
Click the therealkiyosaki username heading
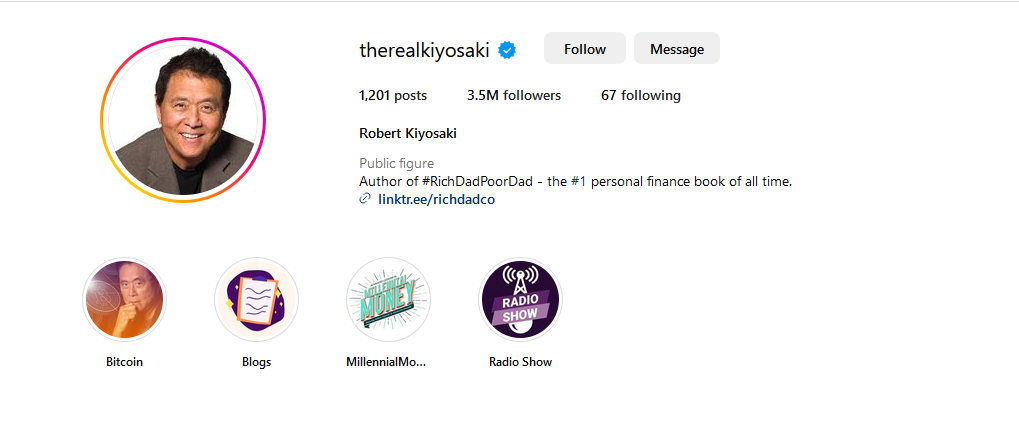424,50
